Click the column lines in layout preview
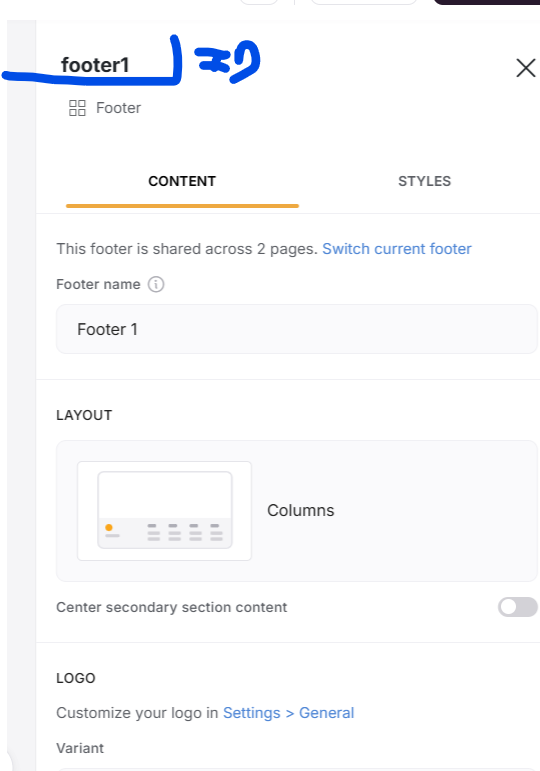Viewport: 540px width, 771px height. click(185, 532)
